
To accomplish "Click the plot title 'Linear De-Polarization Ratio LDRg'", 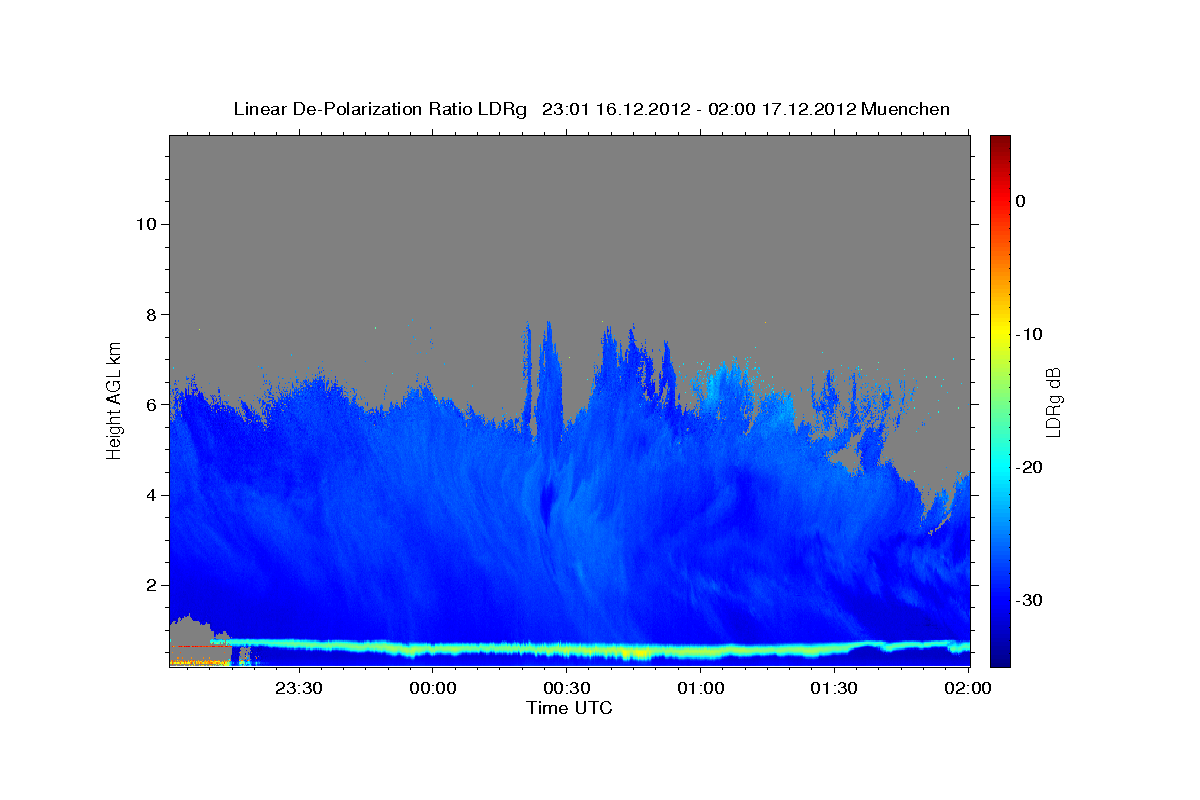I will (379, 109).
